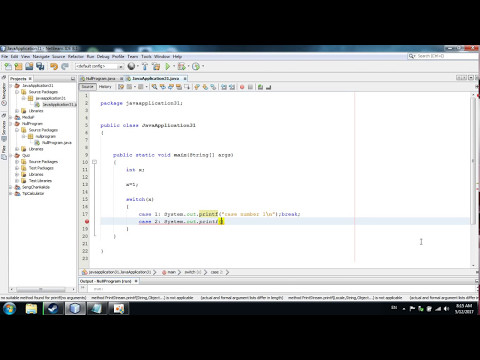This screenshot has height=360, width=480.
Task: Click the Debug Project toolbar icon
Action: pos(181,66)
